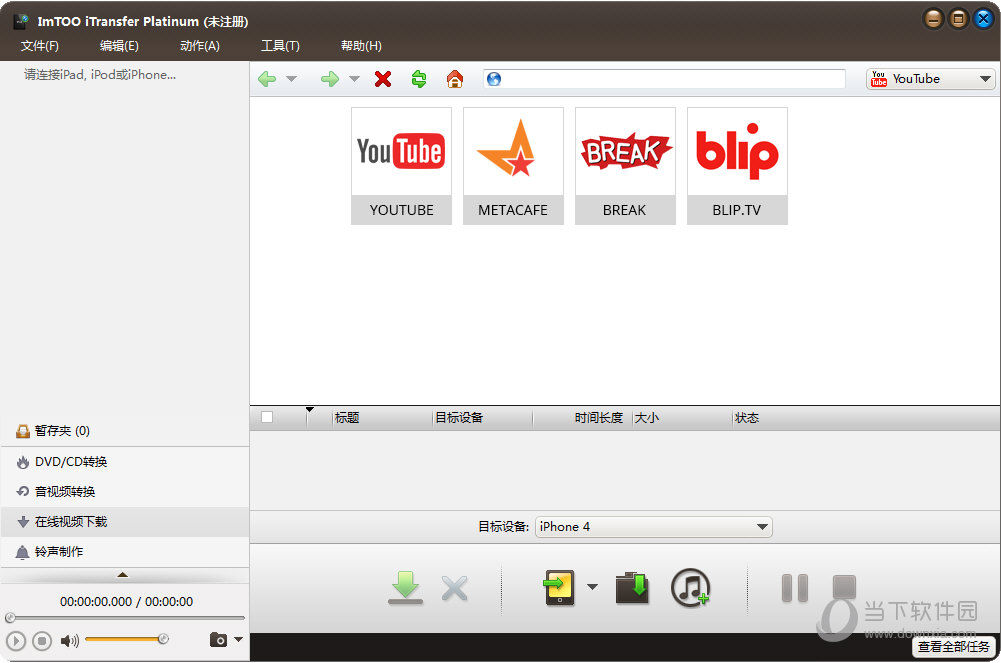Select 在线视频下载 in sidebar
The height and width of the screenshot is (663, 1001).
pos(124,522)
